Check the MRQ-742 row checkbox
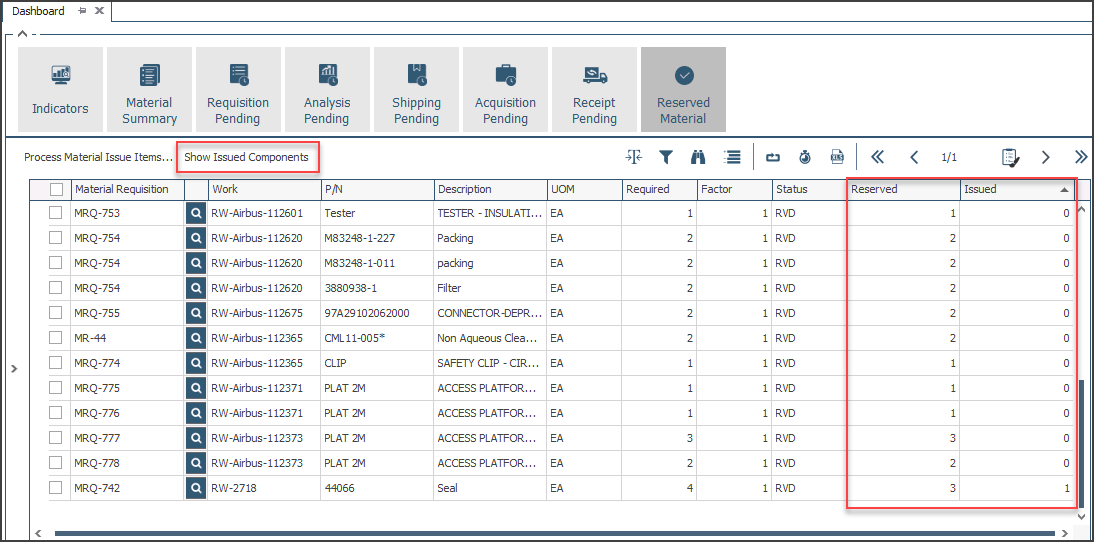This screenshot has width=1097, height=542. pyautogui.click(x=55, y=488)
